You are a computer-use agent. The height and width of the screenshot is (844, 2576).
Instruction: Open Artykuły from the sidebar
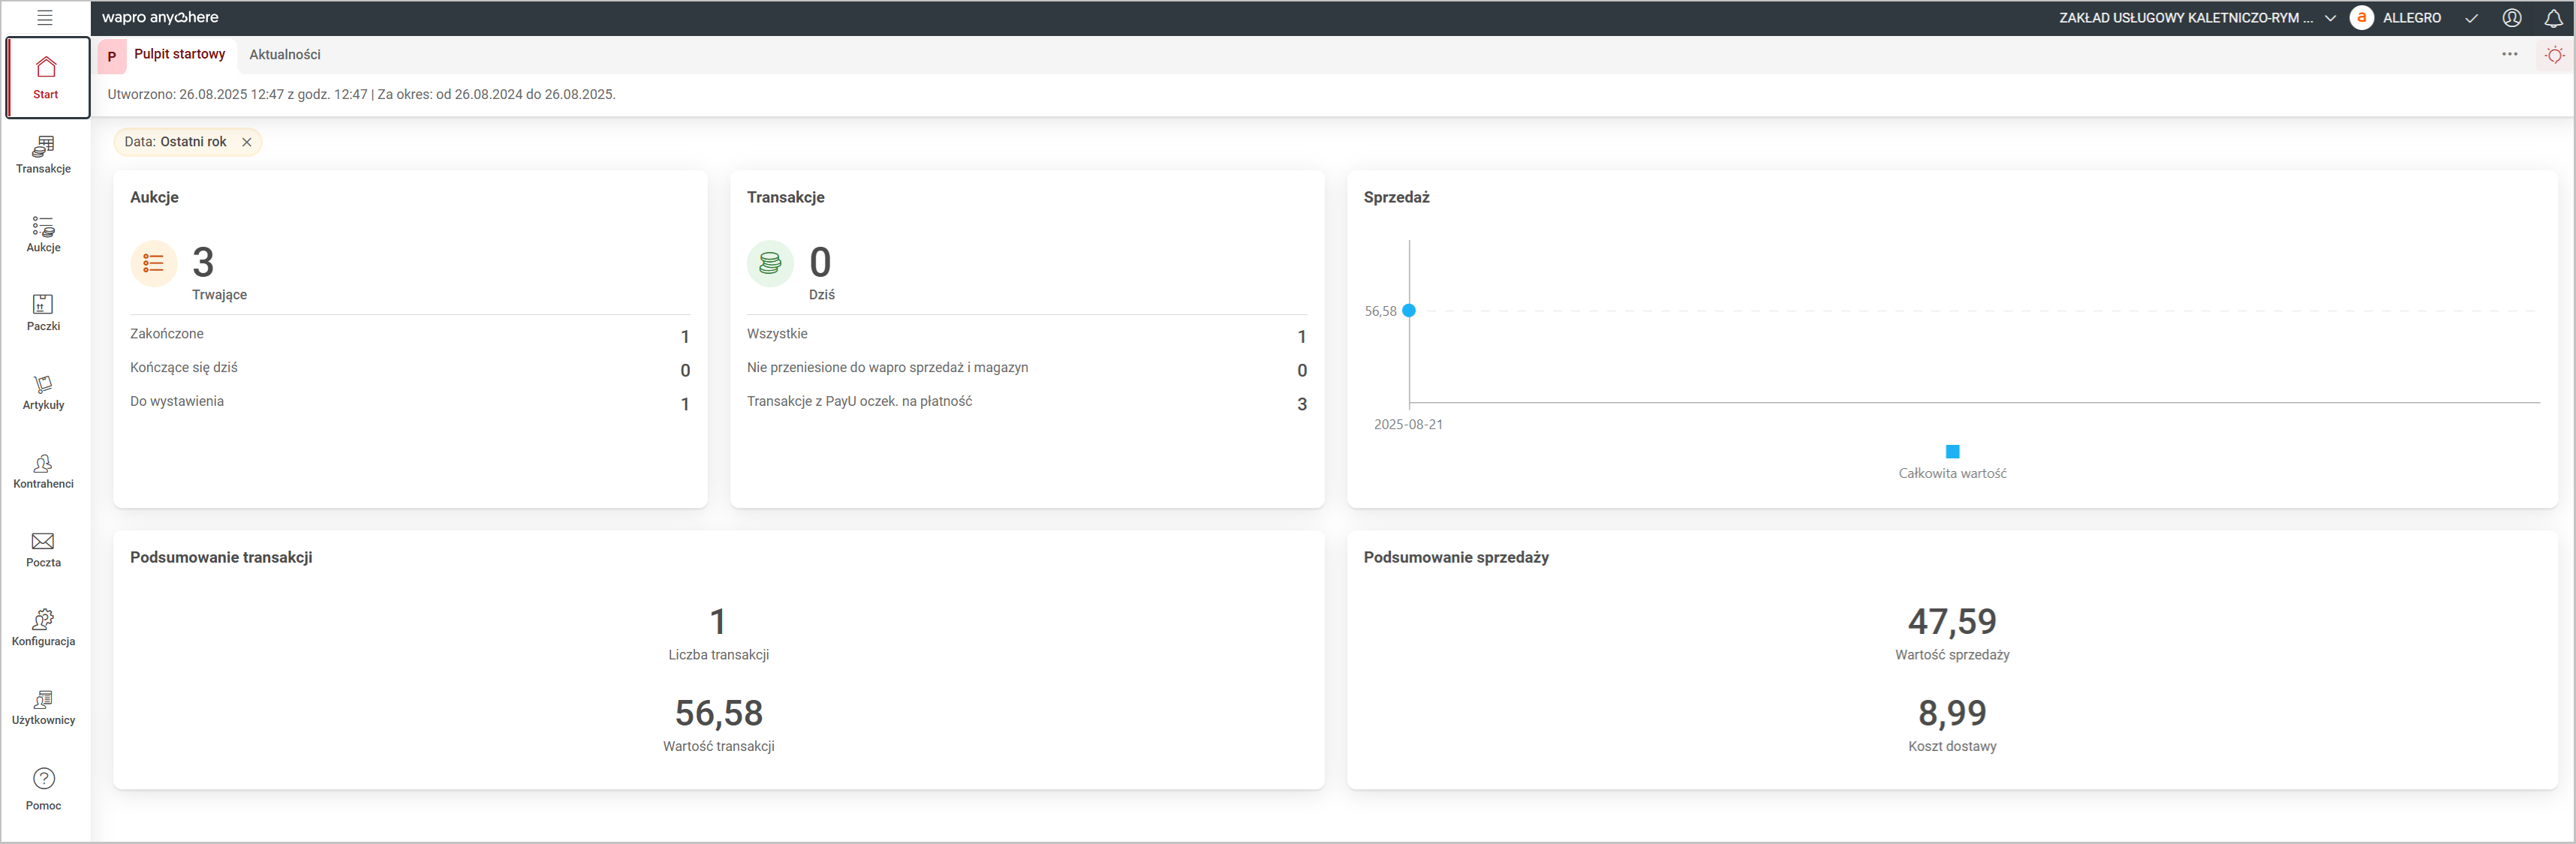pyautogui.click(x=43, y=391)
